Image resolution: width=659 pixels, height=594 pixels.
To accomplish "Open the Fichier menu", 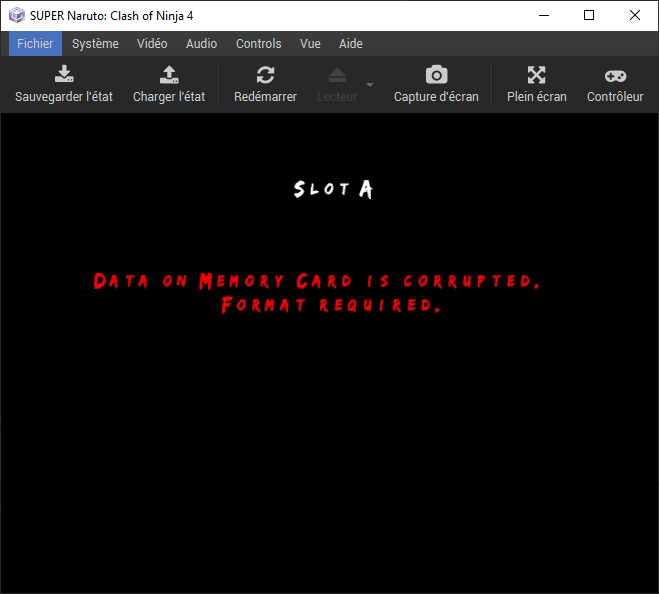I will pyautogui.click(x=35, y=44).
